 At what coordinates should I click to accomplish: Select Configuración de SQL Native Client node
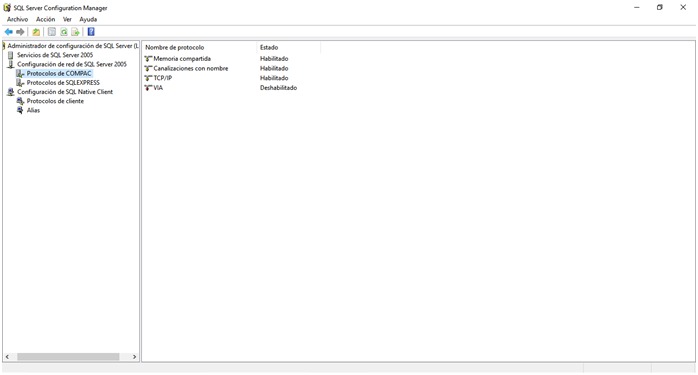(65, 92)
